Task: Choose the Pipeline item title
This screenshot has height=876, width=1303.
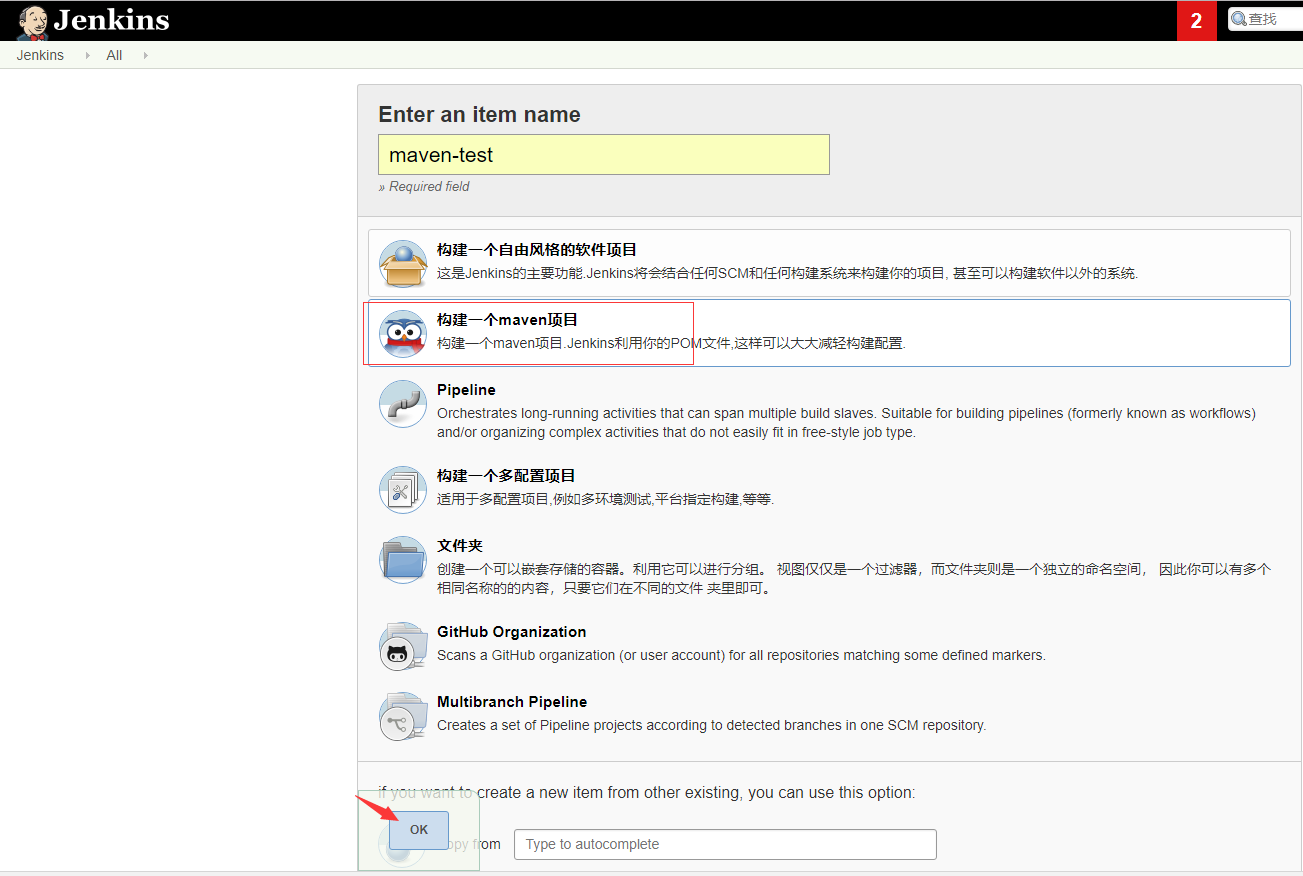Action: [x=466, y=390]
